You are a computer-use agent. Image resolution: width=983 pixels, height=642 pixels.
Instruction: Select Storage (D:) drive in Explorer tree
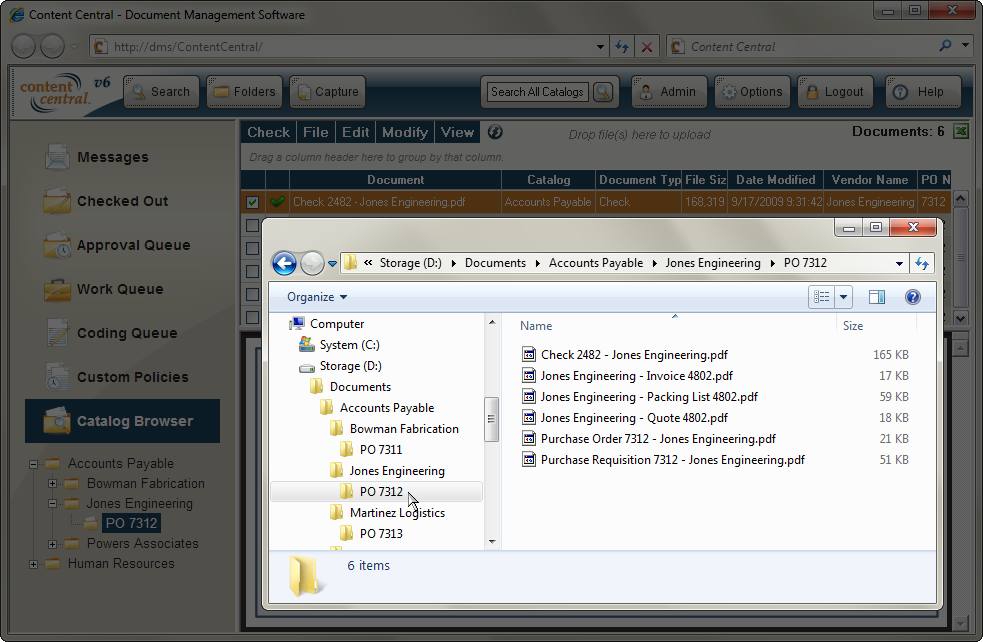(340, 366)
